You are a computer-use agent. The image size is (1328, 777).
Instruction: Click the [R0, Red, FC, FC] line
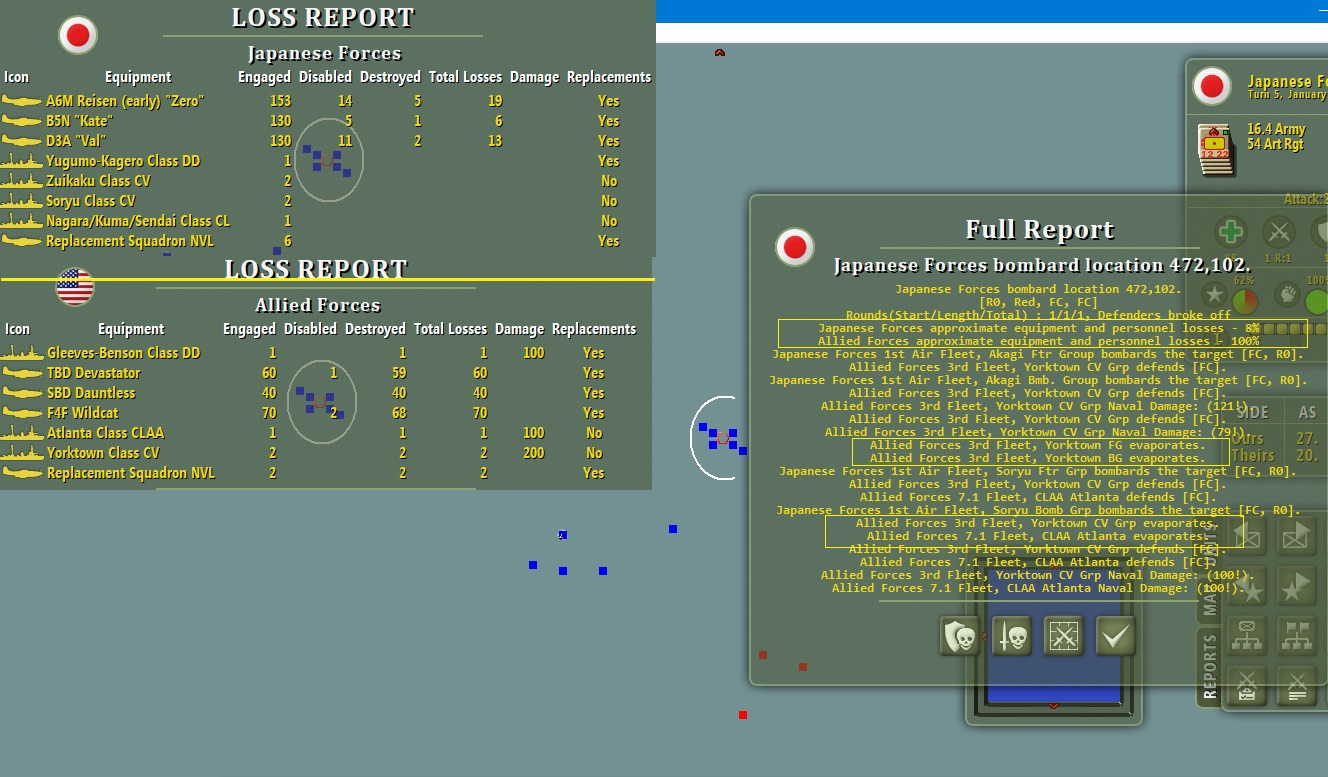[1038, 302]
